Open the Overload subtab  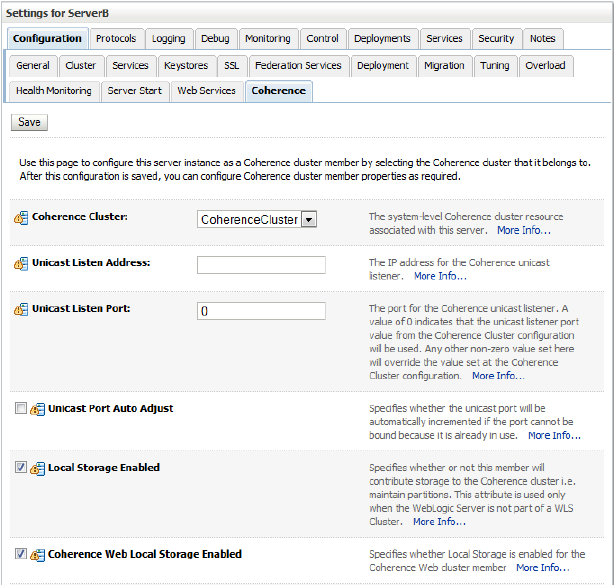point(545,65)
